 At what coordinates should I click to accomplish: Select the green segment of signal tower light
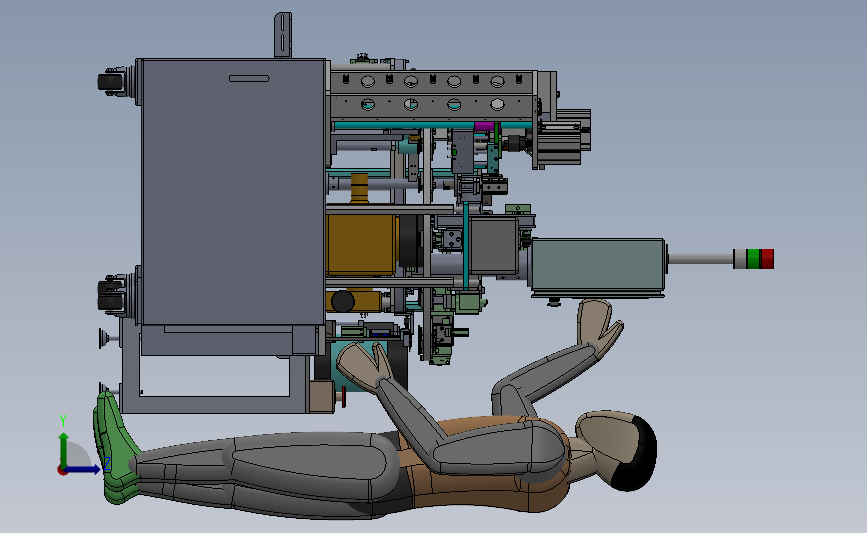click(753, 259)
